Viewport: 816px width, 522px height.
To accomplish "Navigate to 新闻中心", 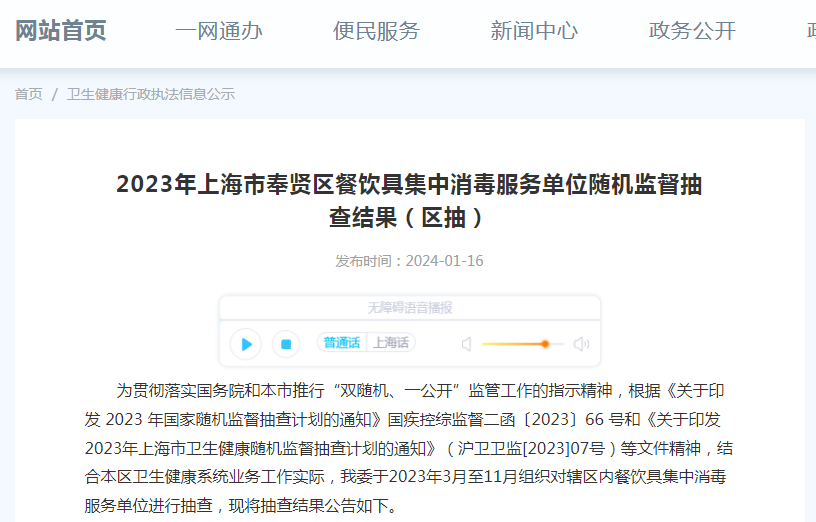I will pos(534,31).
